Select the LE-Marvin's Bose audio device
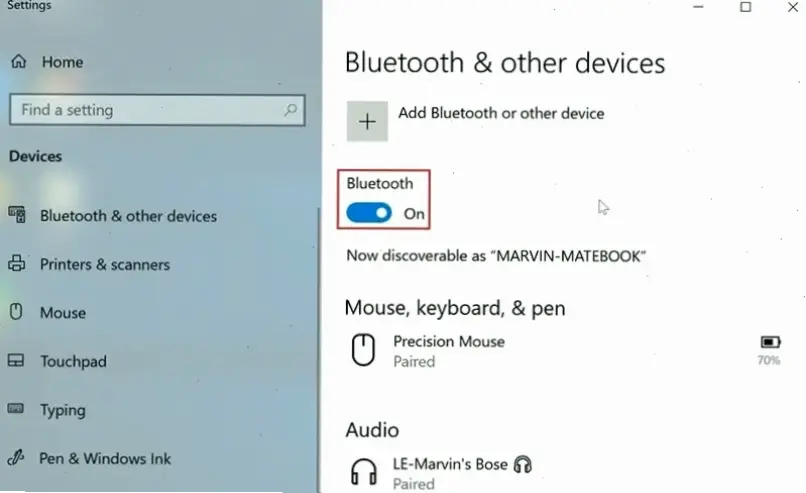Image resolution: width=806 pixels, height=493 pixels. pyautogui.click(x=452, y=464)
